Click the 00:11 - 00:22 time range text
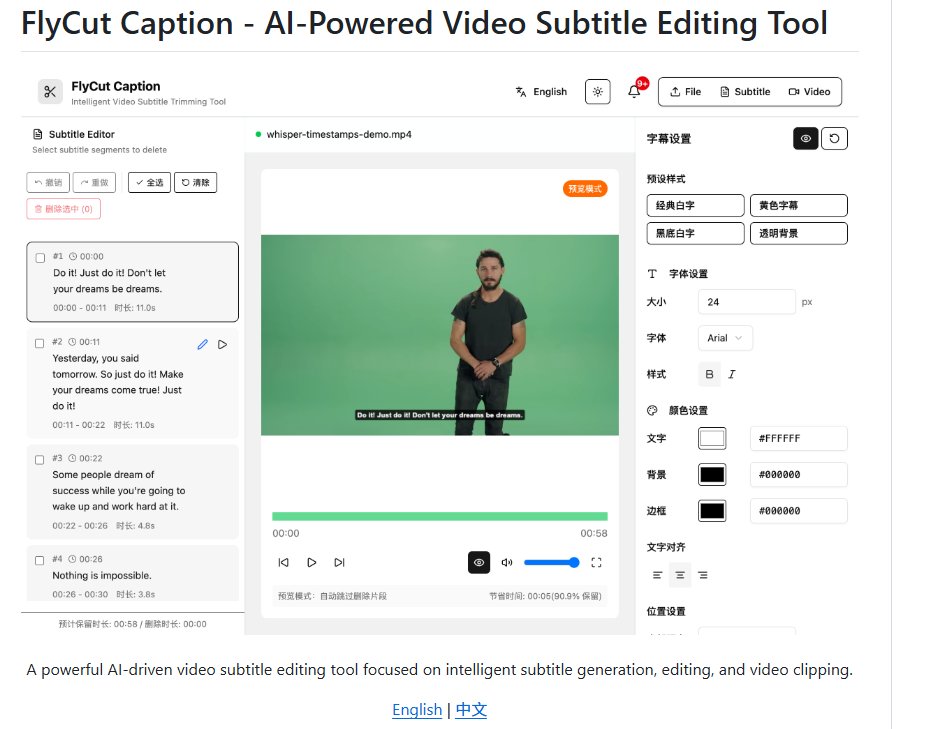The height and width of the screenshot is (729, 951). coord(79,425)
